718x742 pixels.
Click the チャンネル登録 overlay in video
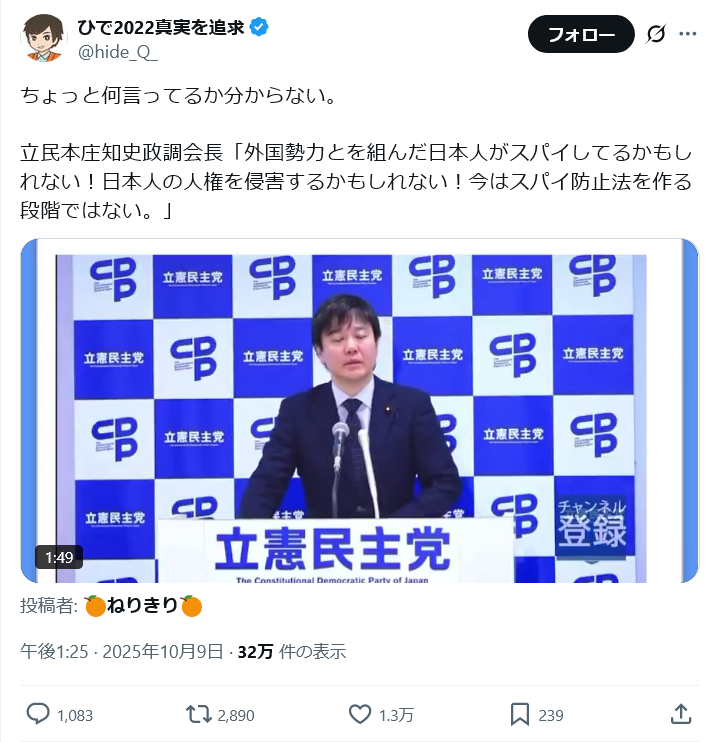point(592,524)
